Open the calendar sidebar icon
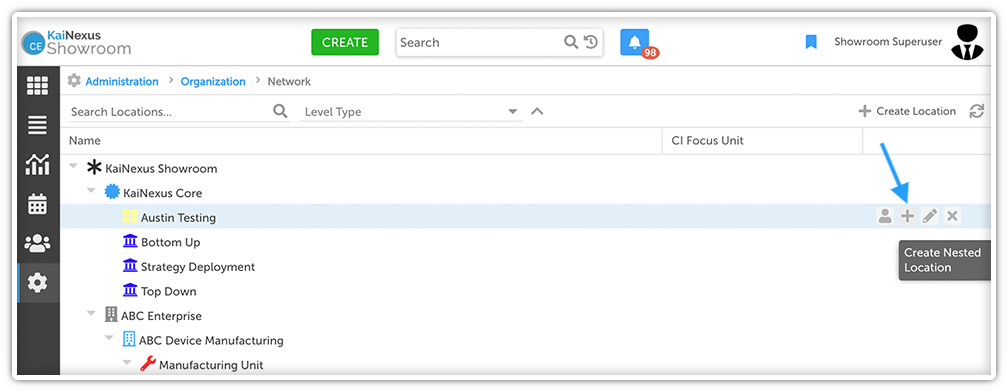Screen dimensions: 1008x392 coord(37,204)
